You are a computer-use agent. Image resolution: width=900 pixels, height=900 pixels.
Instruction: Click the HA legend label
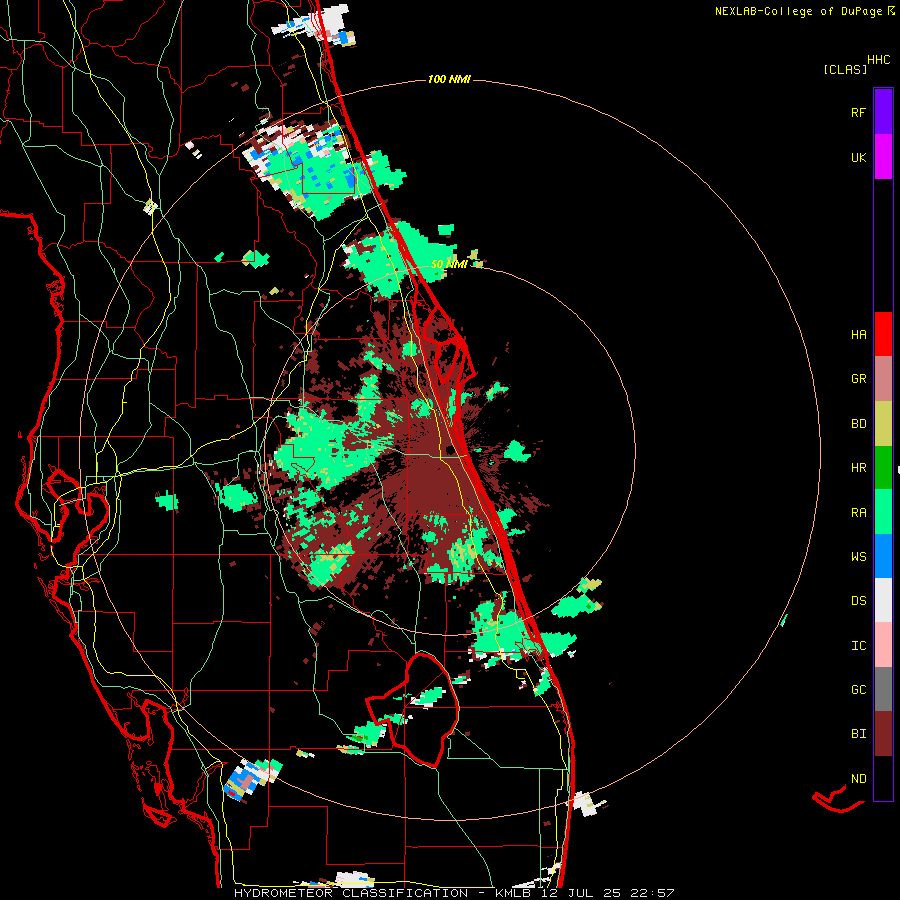[x=858, y=335]
